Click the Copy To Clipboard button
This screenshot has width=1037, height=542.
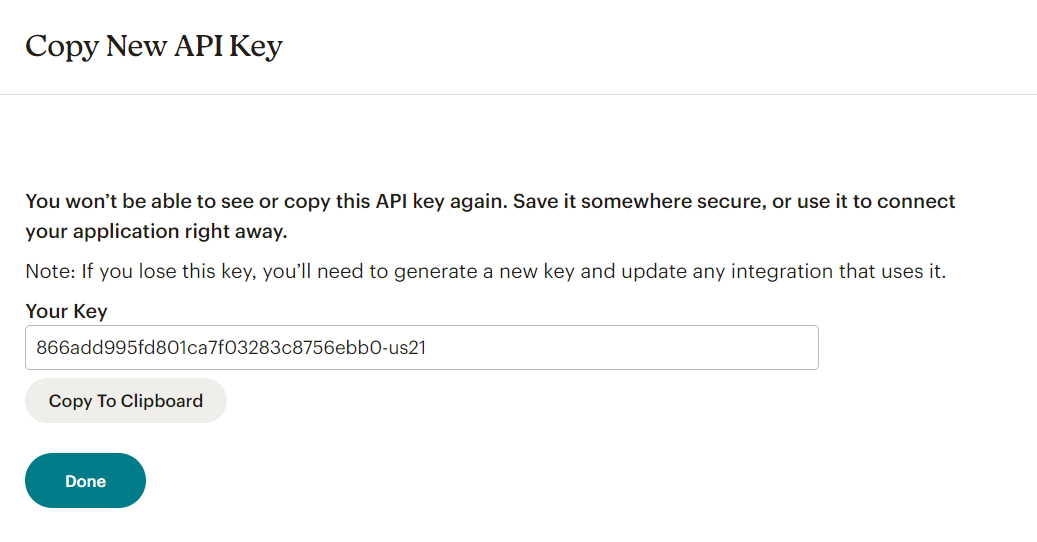point(126,401)
